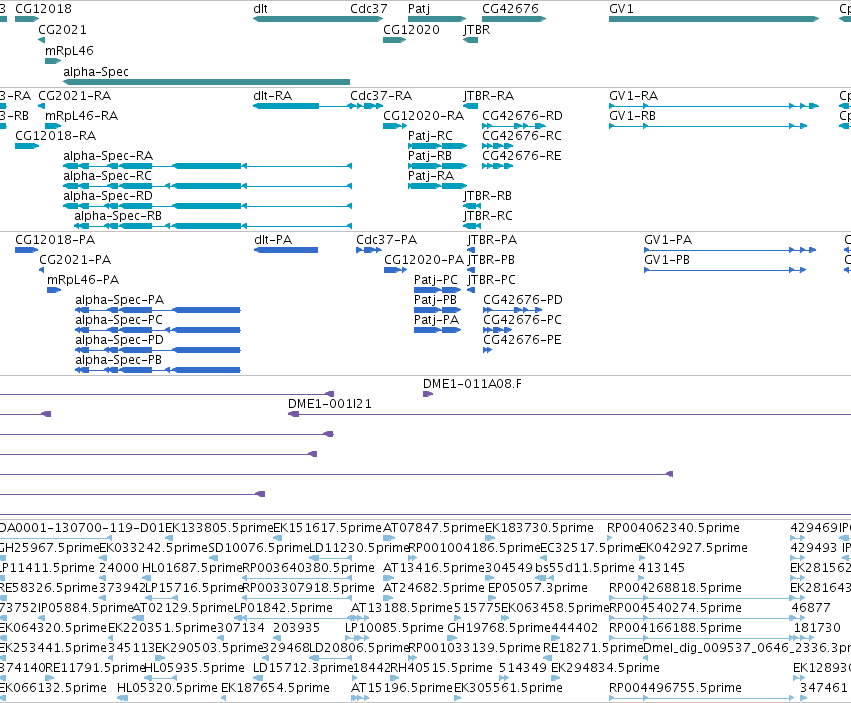
Task: Click the GV1-PA protein label
Action: click(x=668, y=240)
